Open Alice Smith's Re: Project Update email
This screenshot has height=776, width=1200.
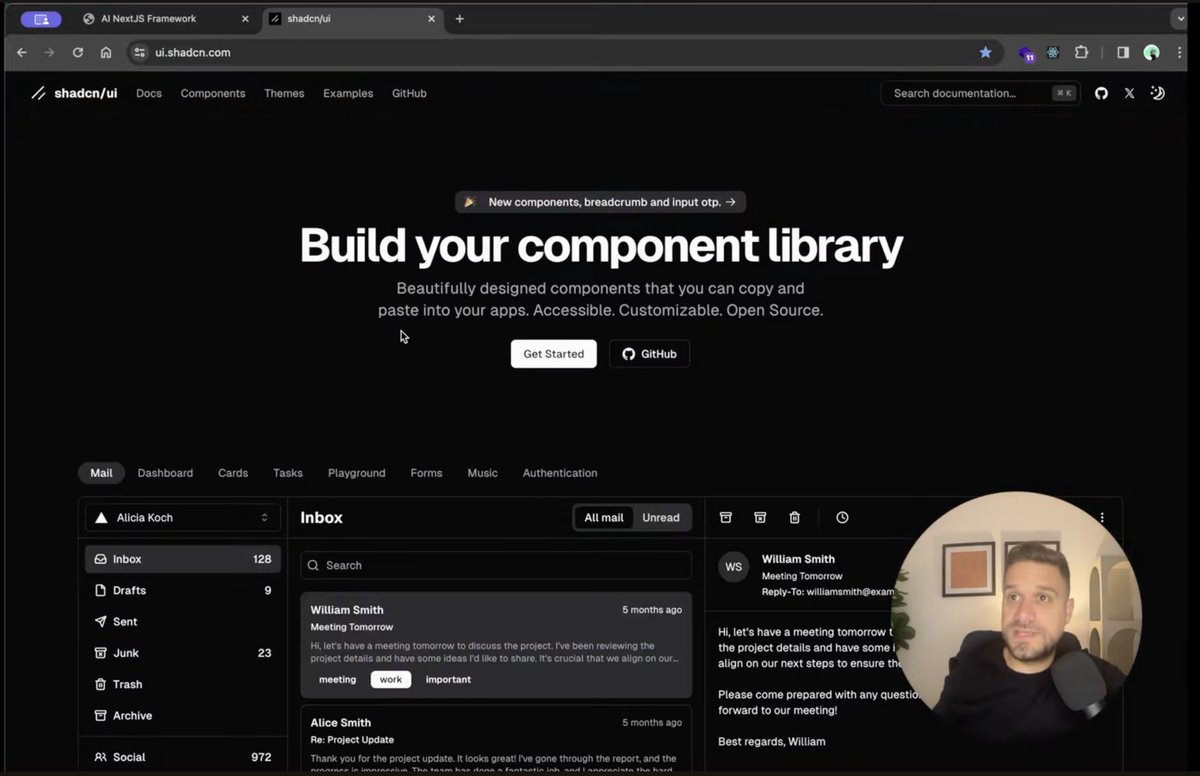pyautogui.click(x=496, y=740)
